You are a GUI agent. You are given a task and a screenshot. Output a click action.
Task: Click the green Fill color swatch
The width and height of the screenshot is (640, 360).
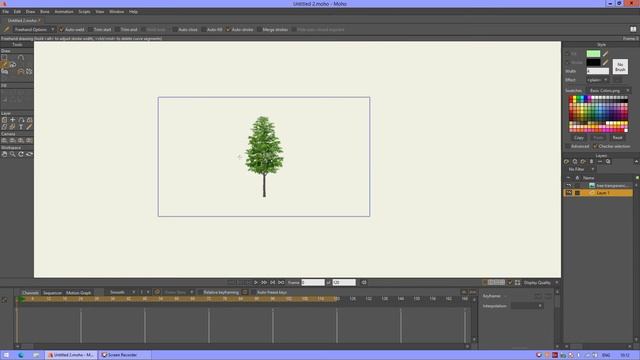593,53
